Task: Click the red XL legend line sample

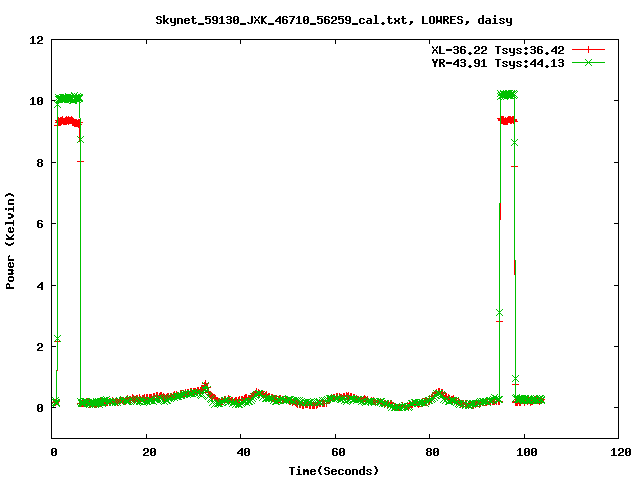Action: point(588,50)
